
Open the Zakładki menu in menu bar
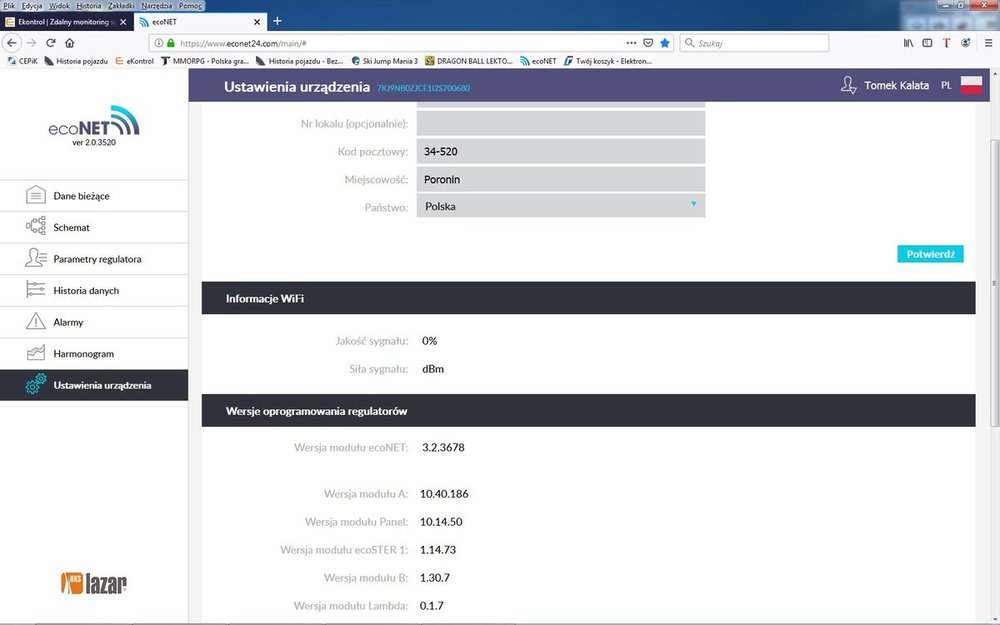[x=120, y=6]
